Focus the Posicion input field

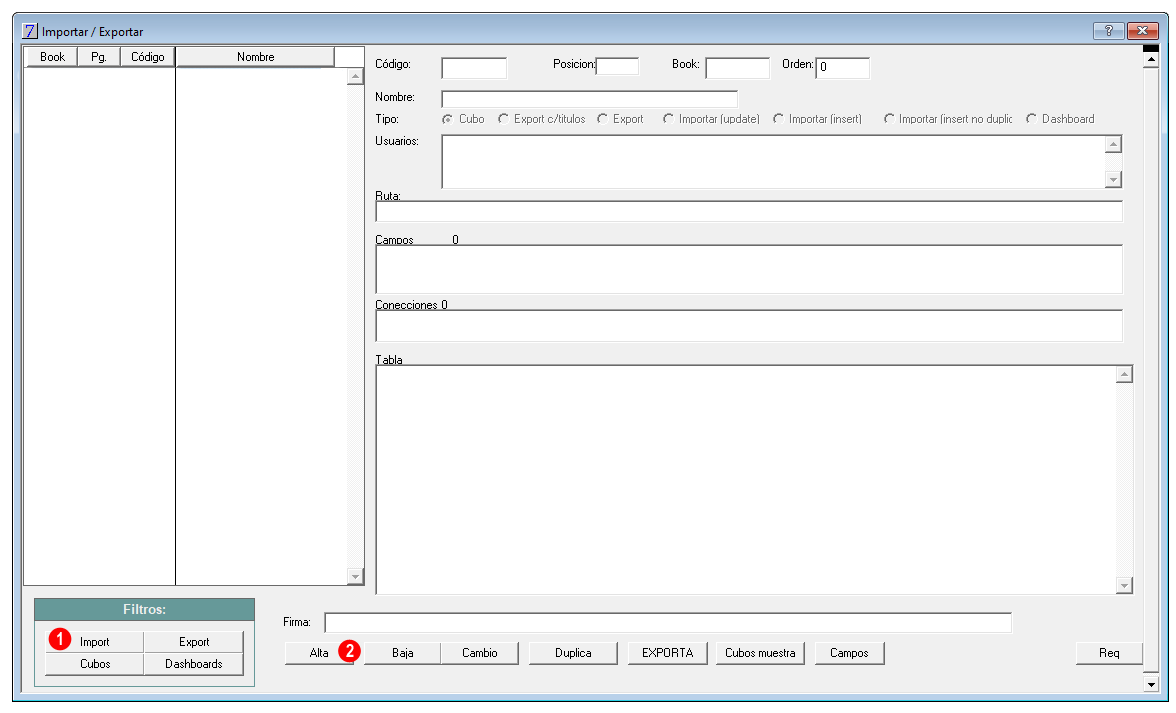coord(617,66)
